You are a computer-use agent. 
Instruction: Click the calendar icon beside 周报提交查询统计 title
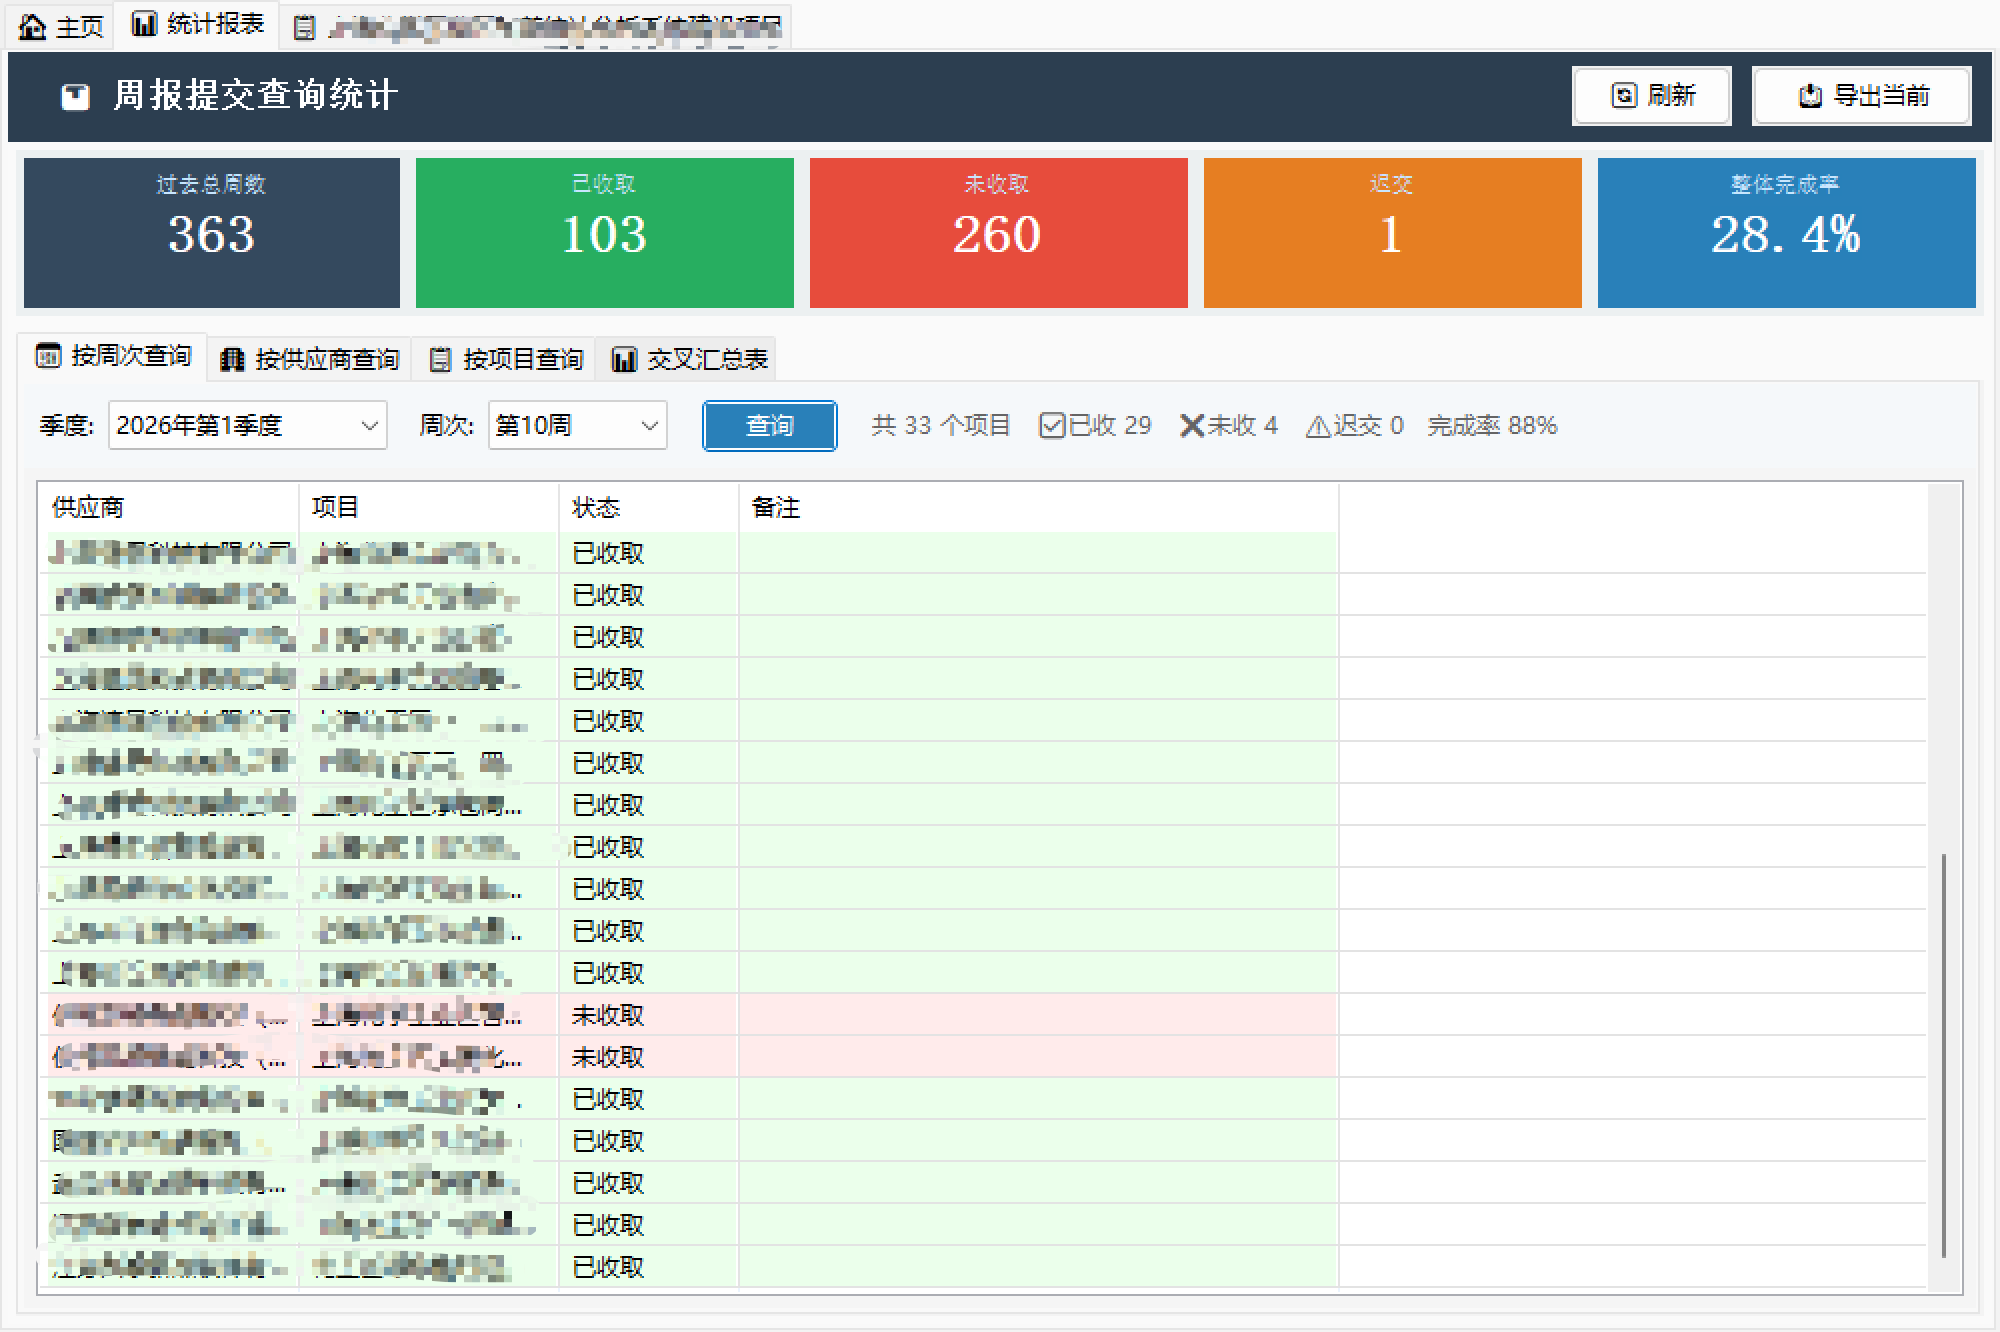[76, 97]
